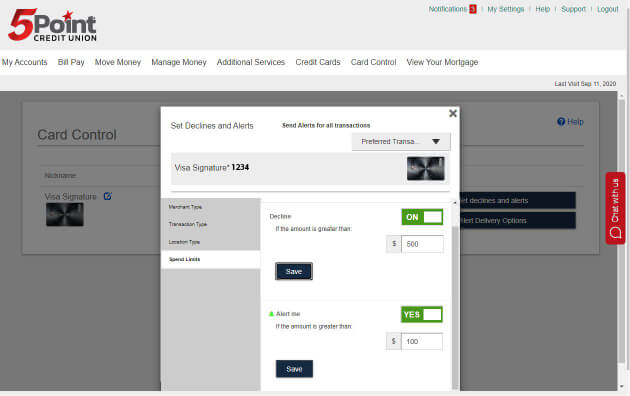
Task: Click the 5Point Credit Union logo
Action: click(52, 25)
